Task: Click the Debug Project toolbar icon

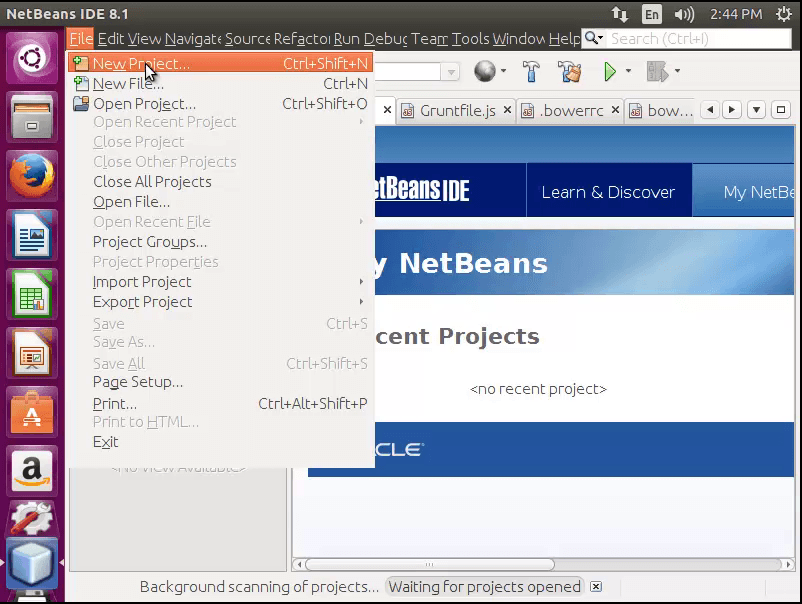Action: [658, 71]
